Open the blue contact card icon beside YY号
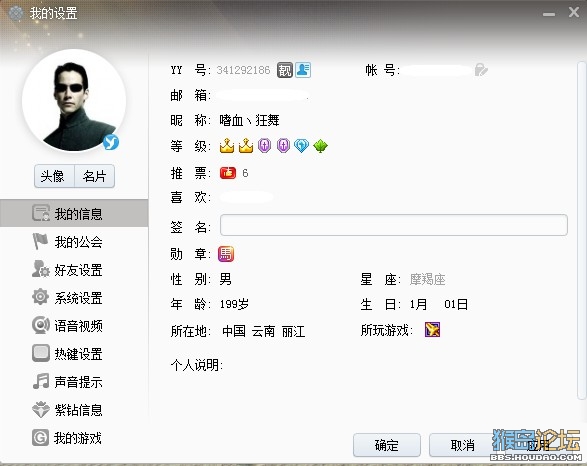 point(303,70)
